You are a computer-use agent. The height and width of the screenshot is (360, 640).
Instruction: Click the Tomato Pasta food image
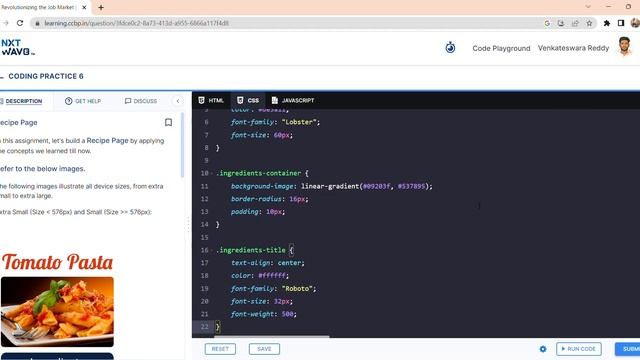(x=57, y=312)
